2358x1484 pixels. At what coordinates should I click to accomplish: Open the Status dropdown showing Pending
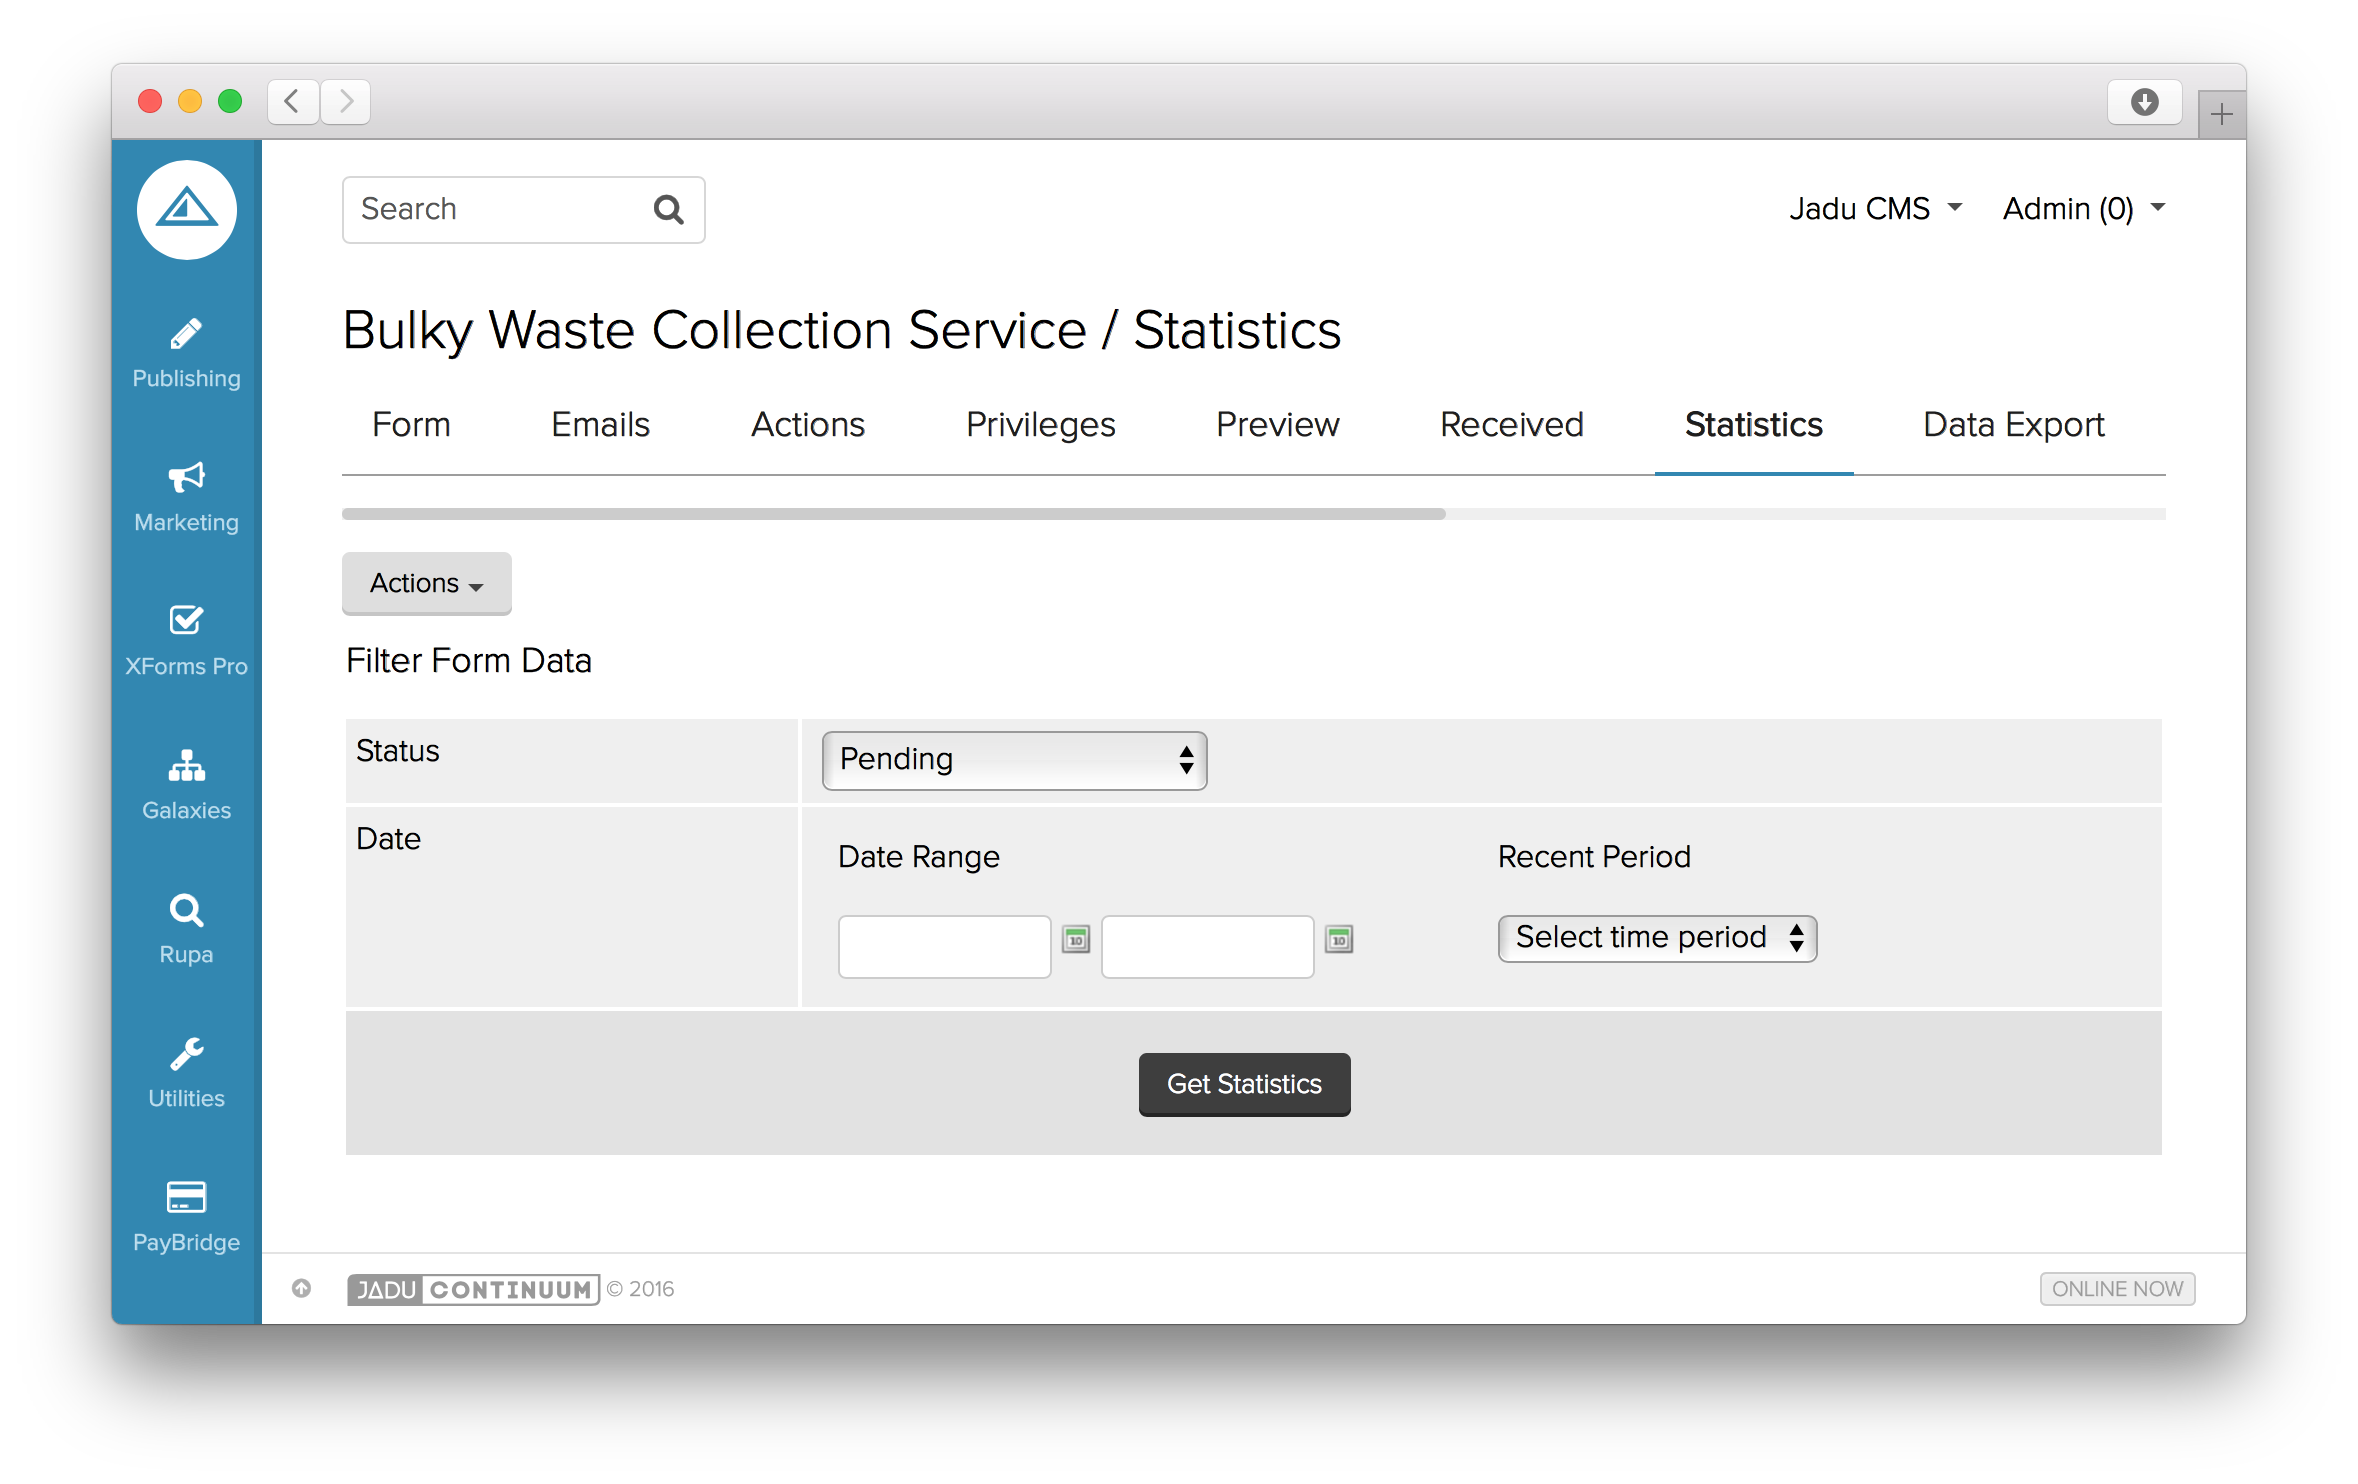tap(1014, 760)
